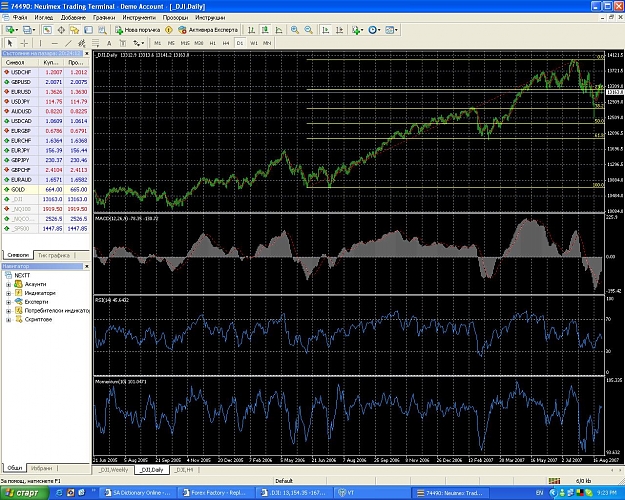Click the Активира Експерта button
The width and height of the screenshot is (625, 500).
(208, 30)
